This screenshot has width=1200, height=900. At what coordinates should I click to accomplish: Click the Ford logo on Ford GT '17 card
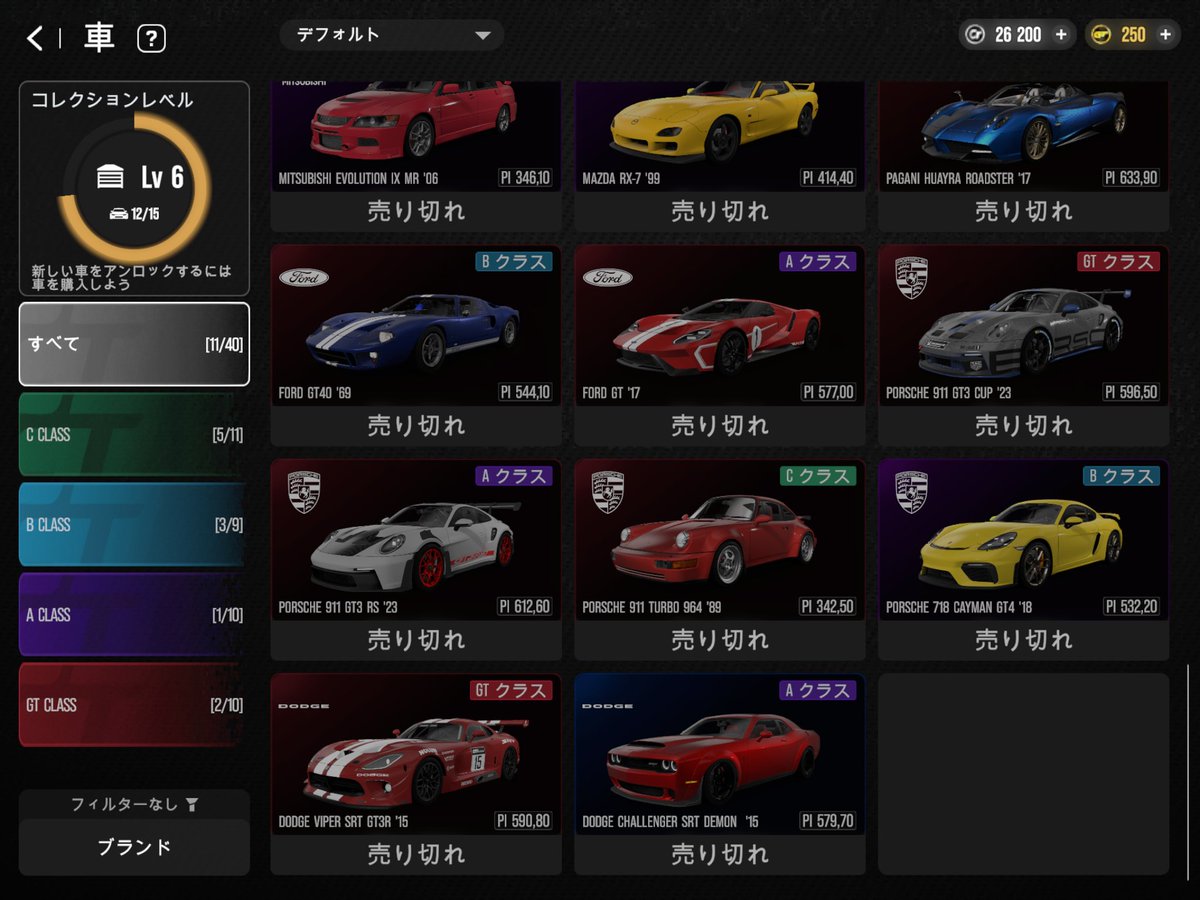pos(608,277)
